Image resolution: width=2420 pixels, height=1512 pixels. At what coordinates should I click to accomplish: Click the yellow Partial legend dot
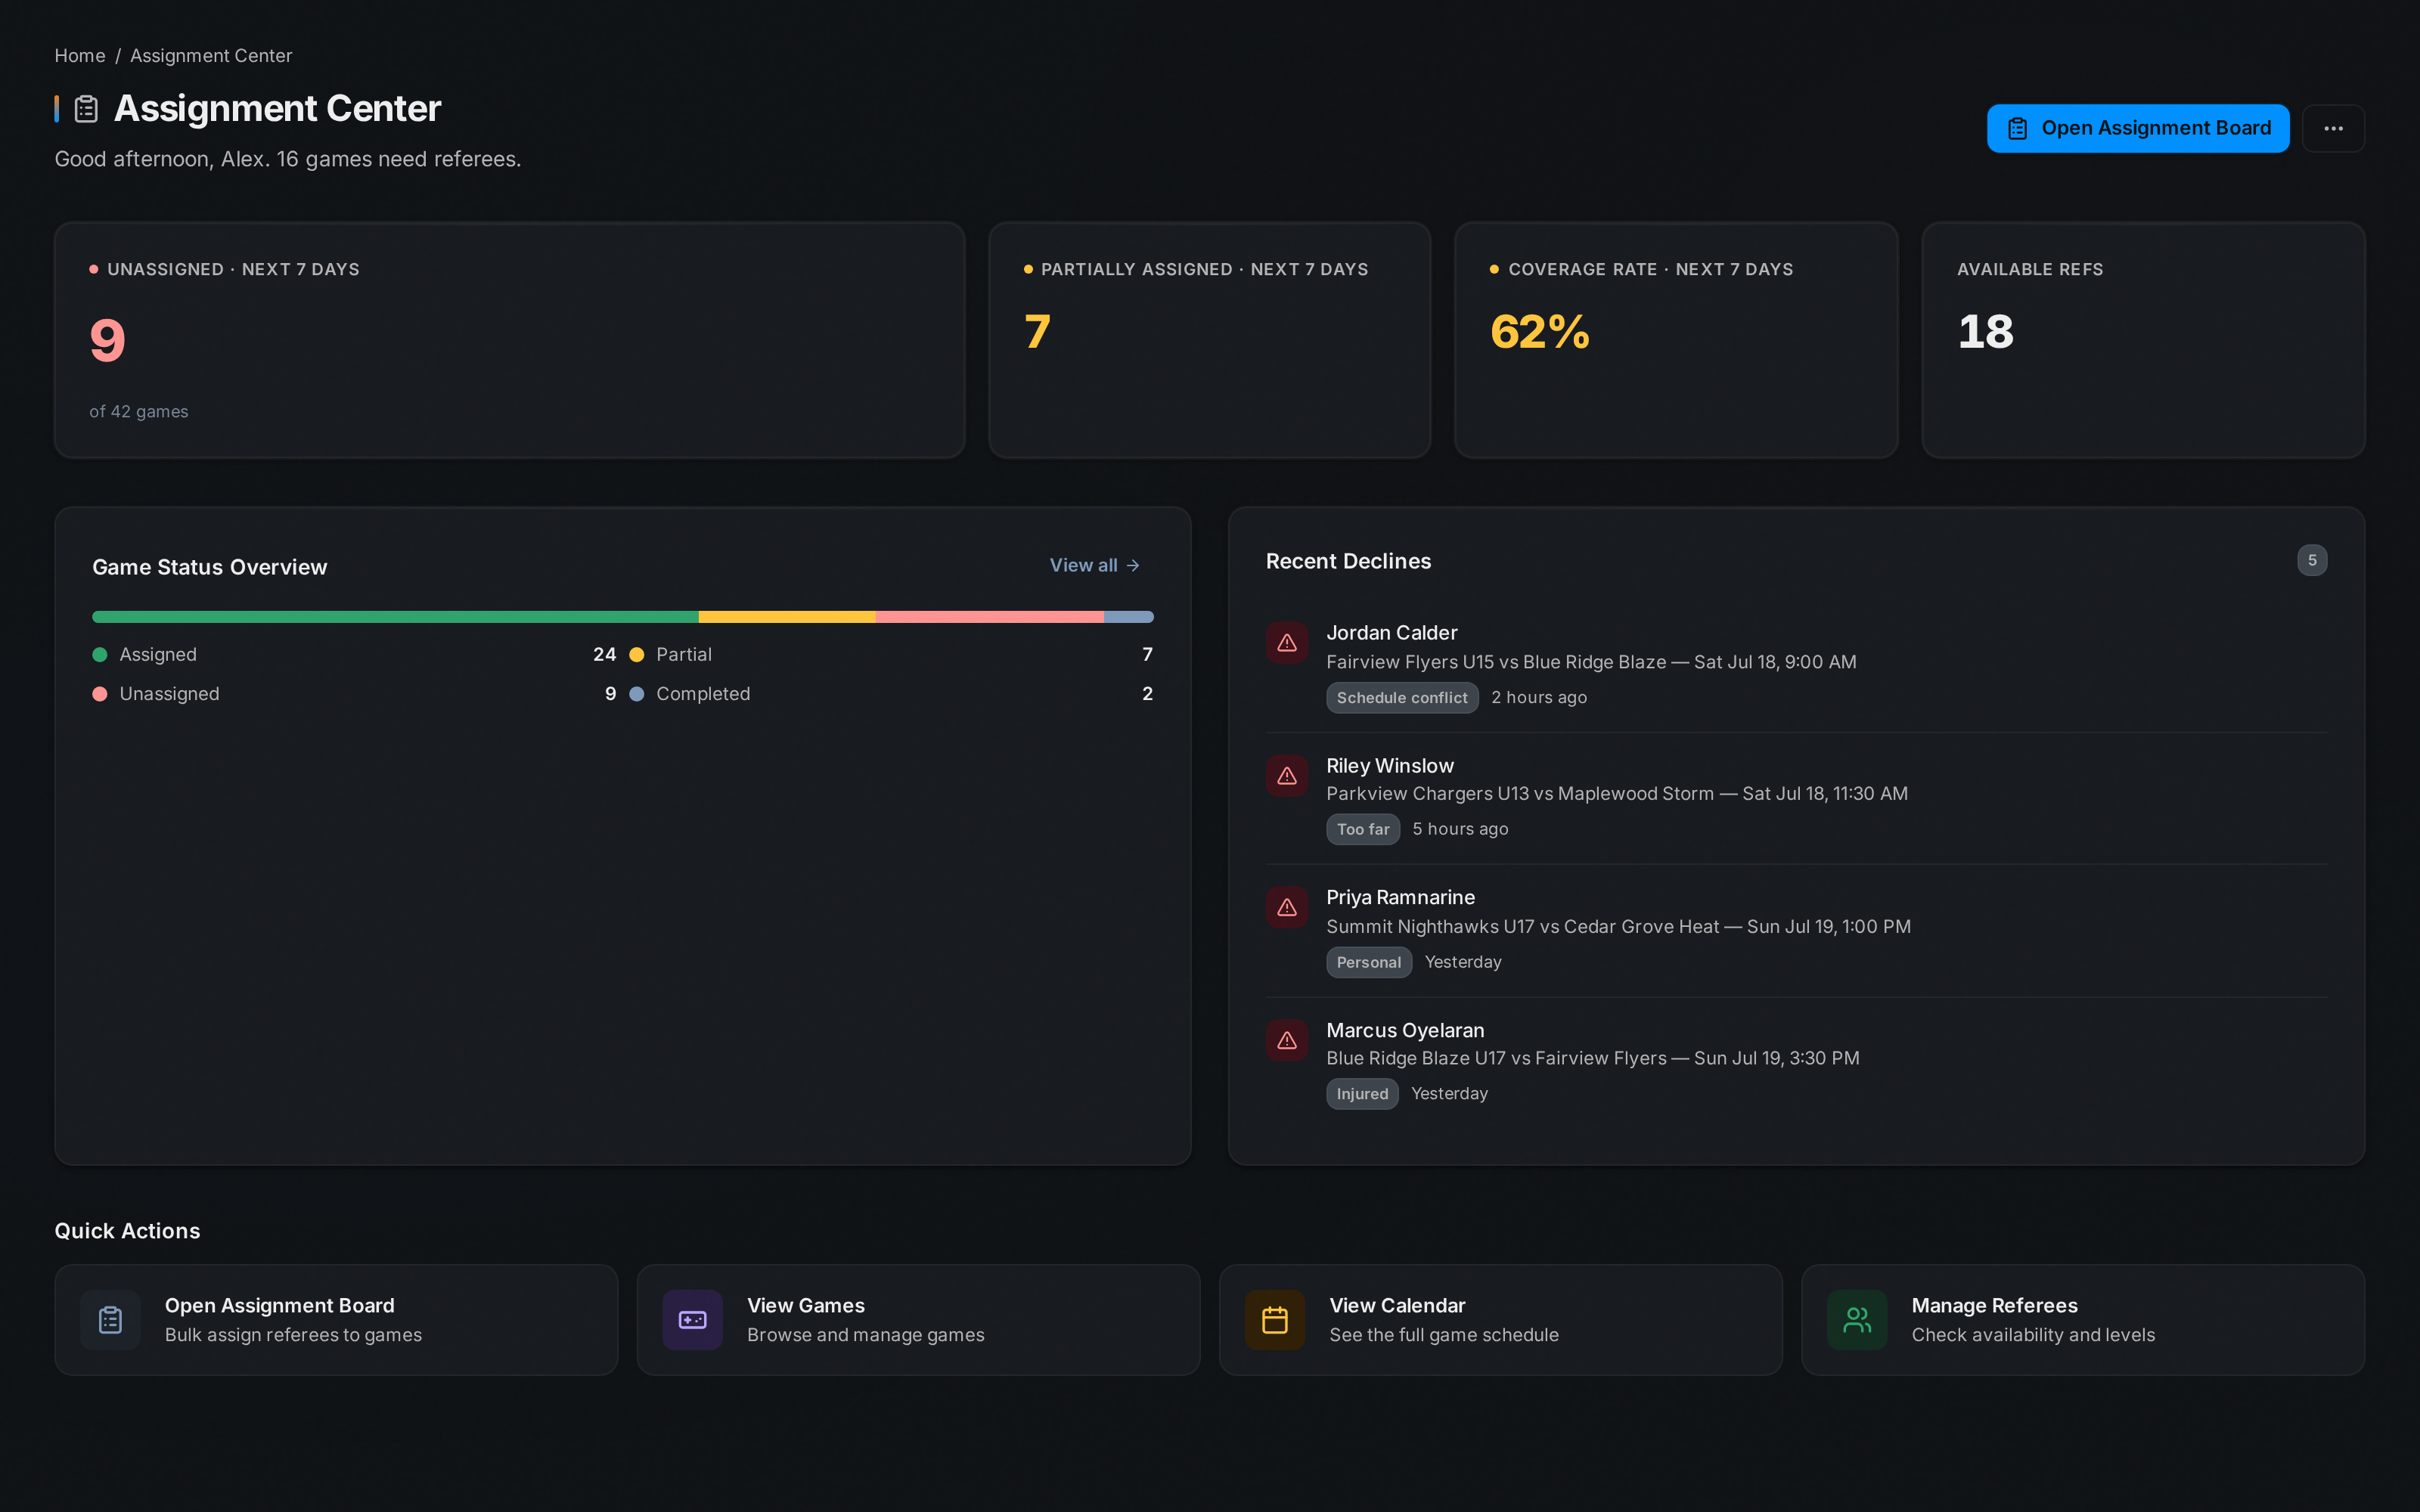tap(636, 655)
